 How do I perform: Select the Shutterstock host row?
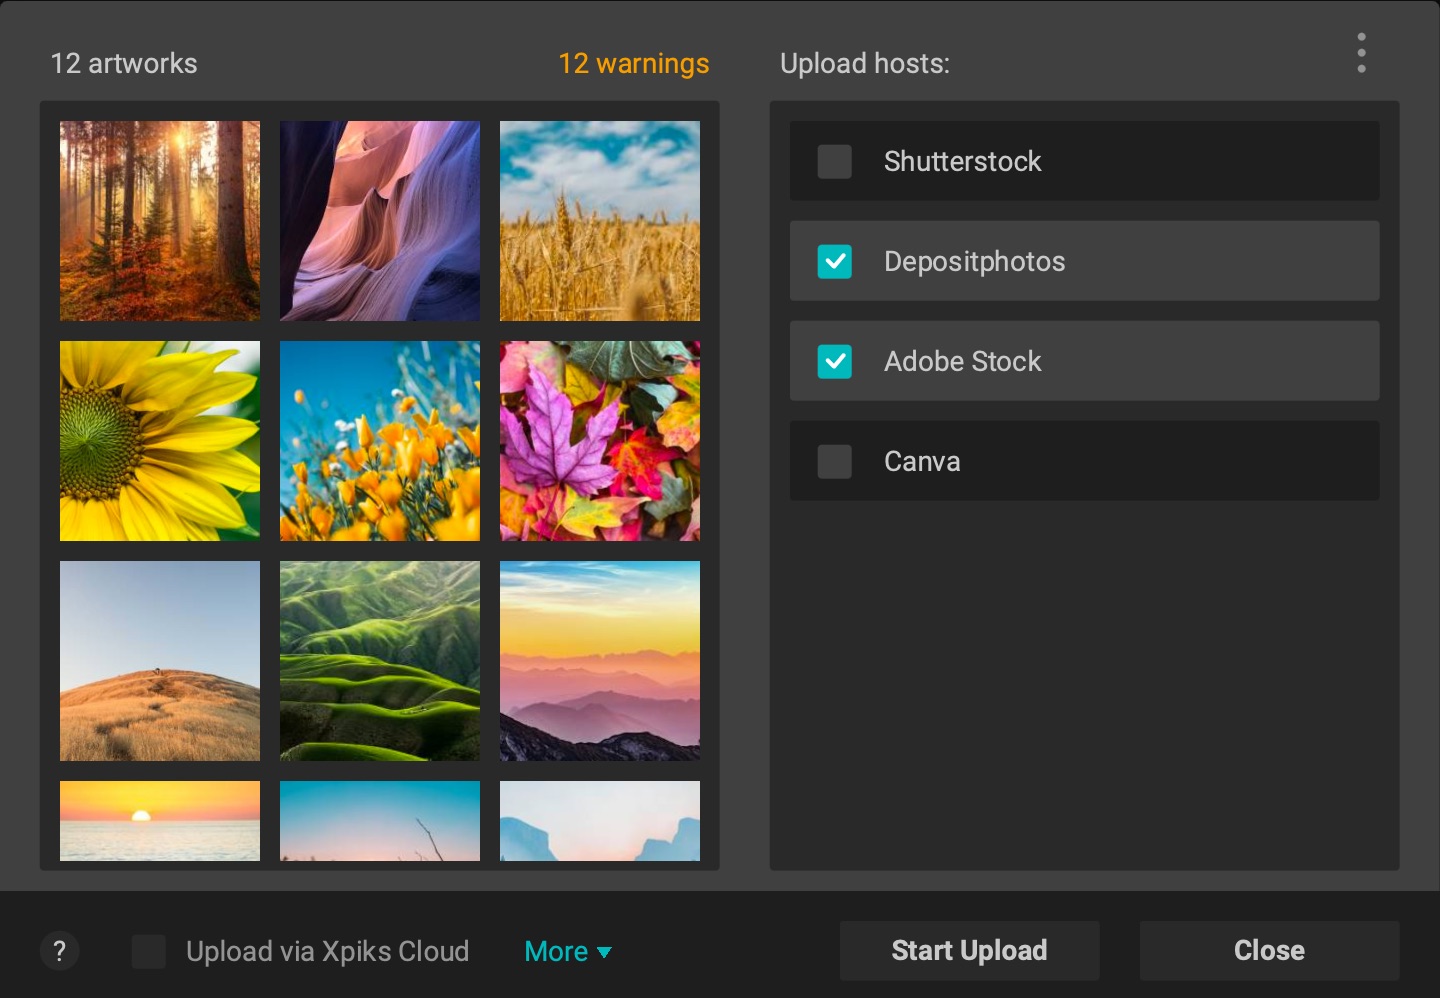[x=1084, y=161]
